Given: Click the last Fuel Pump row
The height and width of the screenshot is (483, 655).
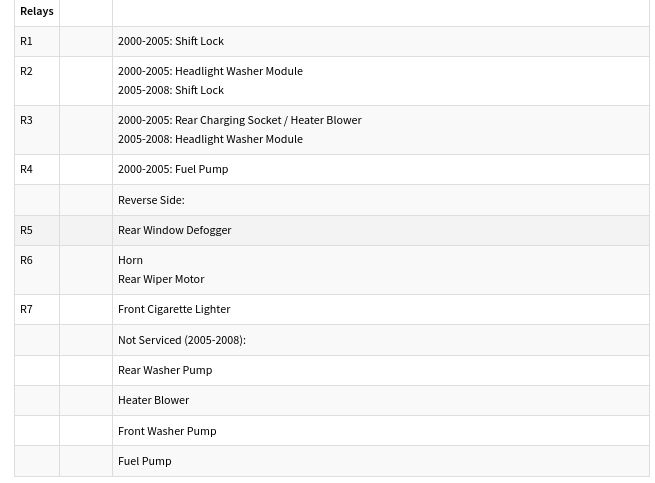Looking at the screenshot, I should [332, 461].
